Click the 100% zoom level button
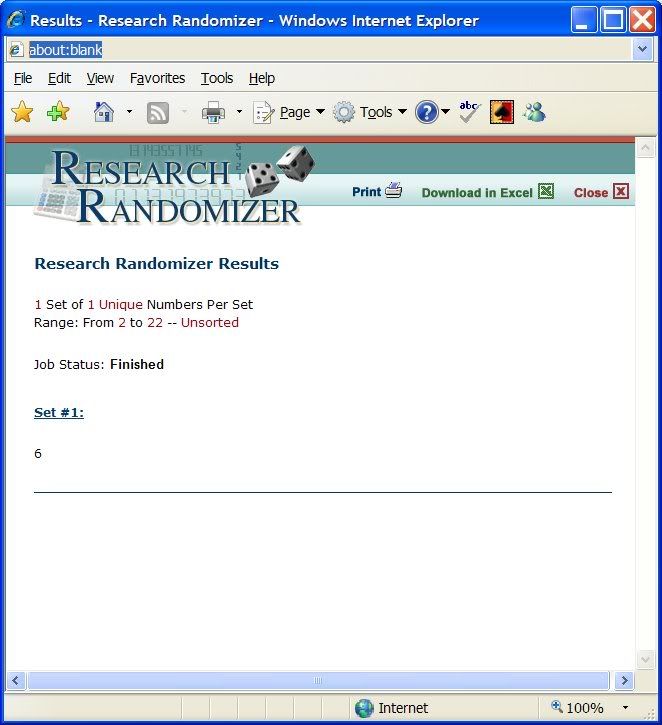 pos(578,707)
